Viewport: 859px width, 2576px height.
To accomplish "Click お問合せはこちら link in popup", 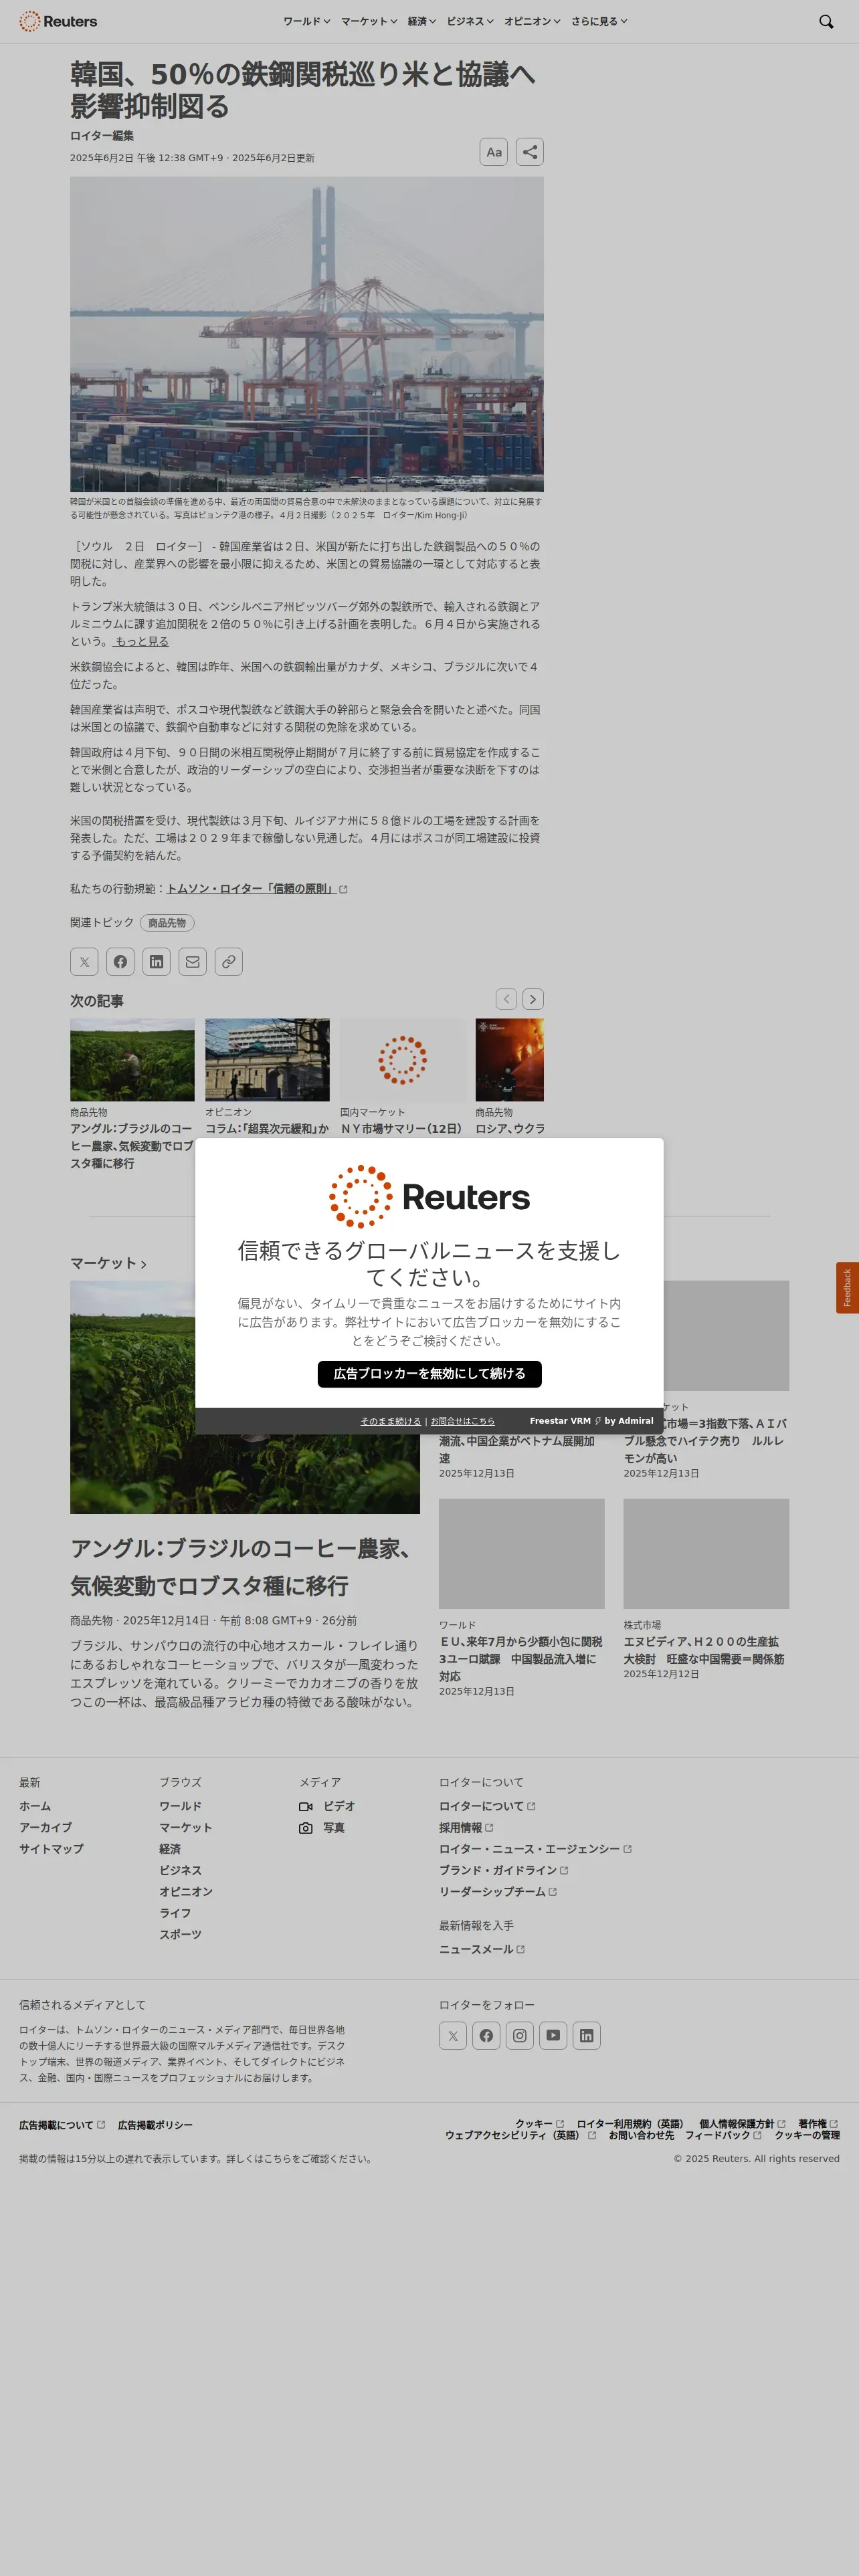I will [463, 1420].
